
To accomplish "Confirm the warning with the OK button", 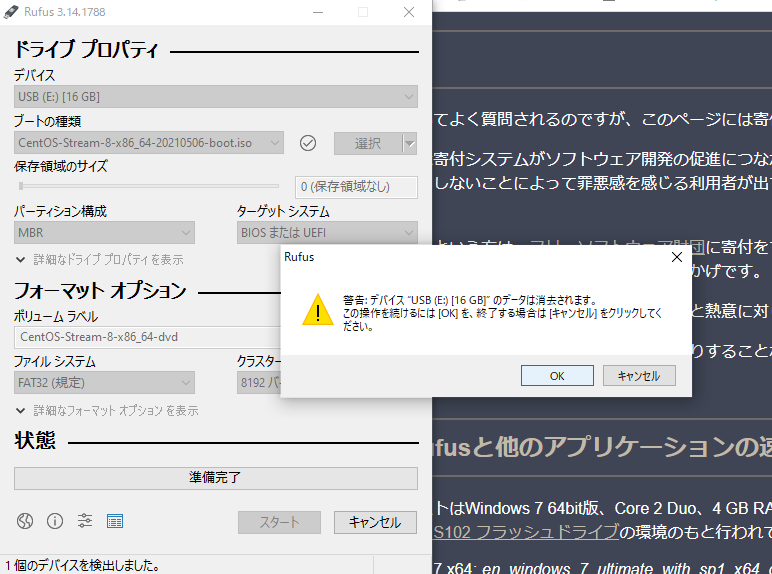I will coord(557,376).
